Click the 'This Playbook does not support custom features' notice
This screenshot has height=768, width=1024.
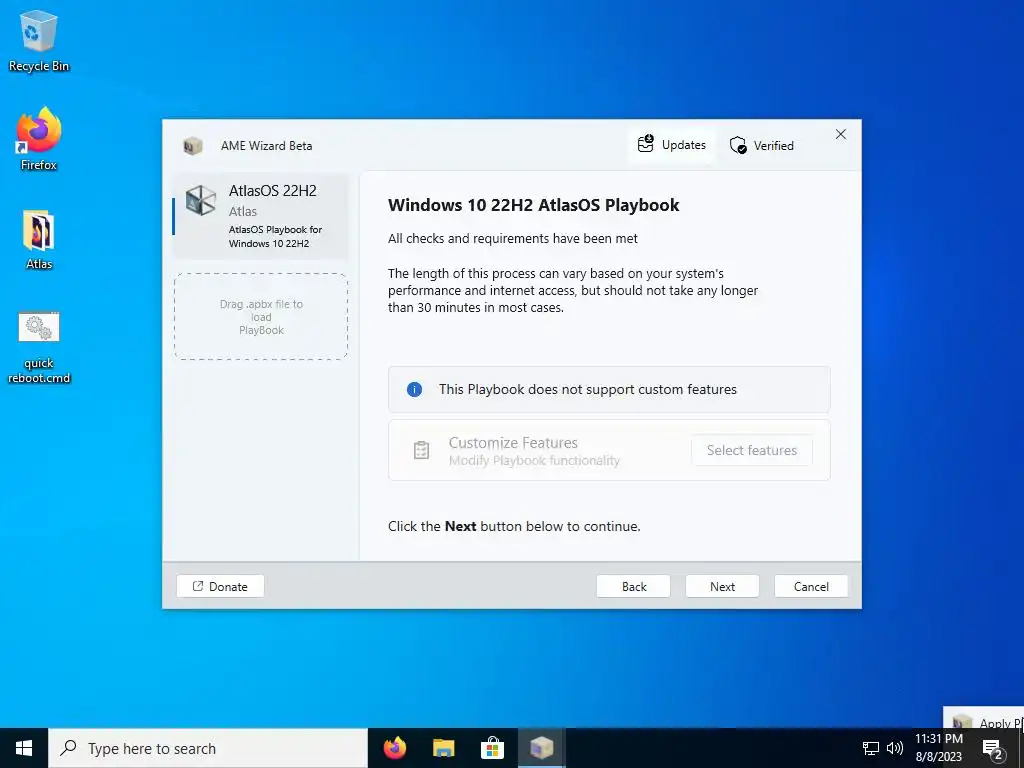609,390
